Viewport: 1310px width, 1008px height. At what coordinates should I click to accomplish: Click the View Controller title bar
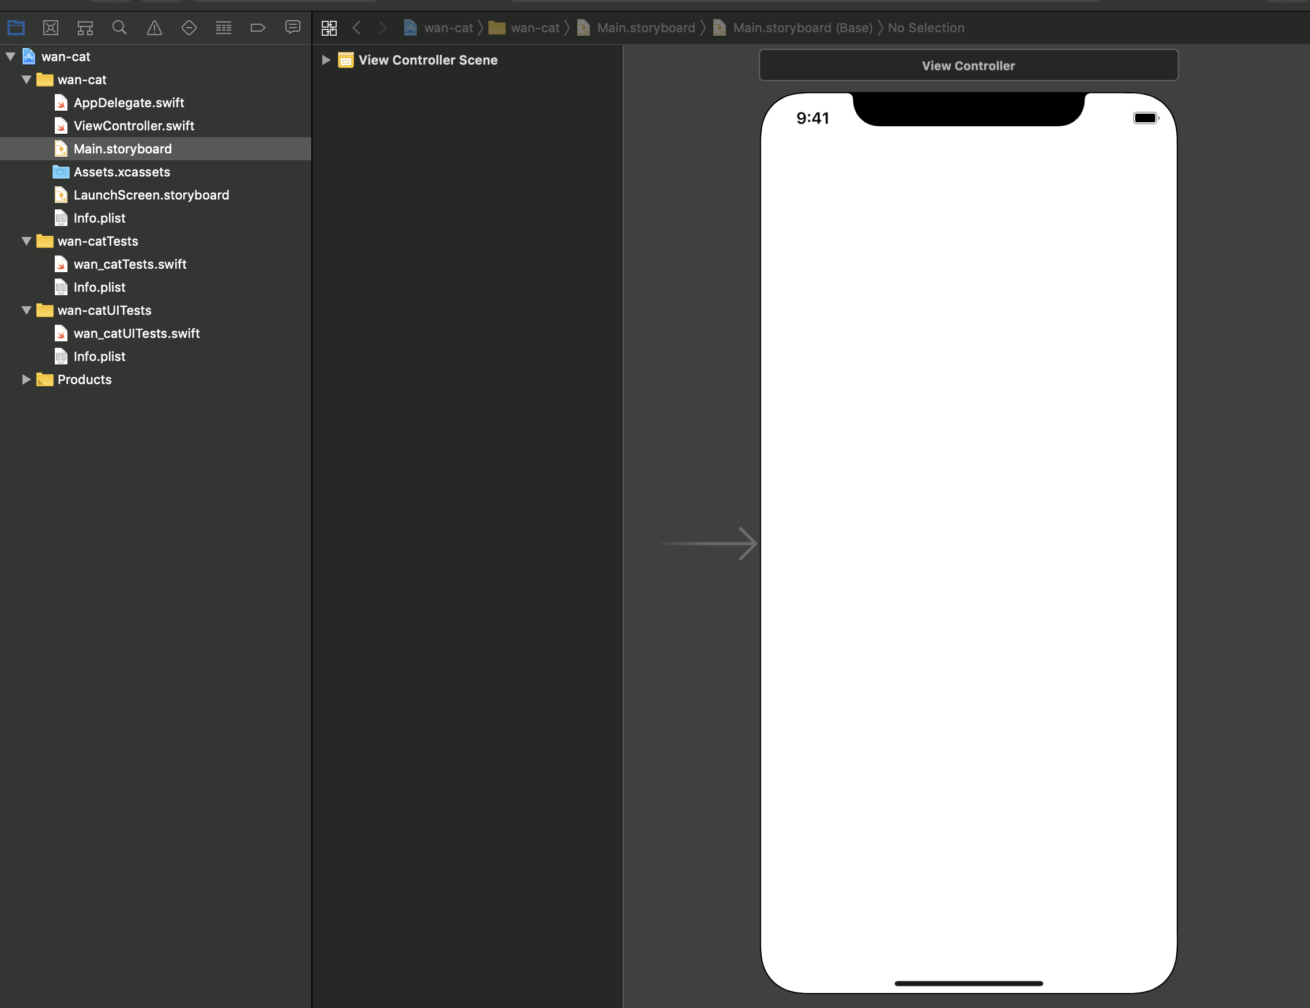(968, 66)
